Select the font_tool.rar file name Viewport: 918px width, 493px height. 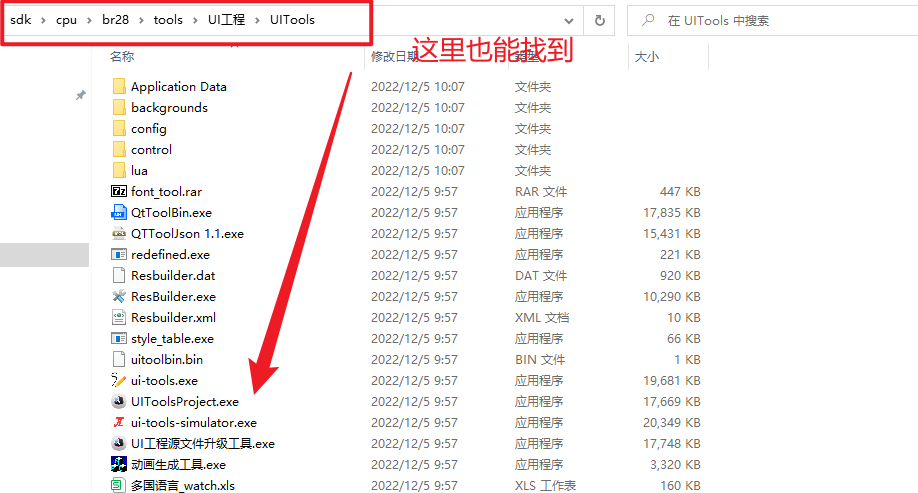point(166,192)
